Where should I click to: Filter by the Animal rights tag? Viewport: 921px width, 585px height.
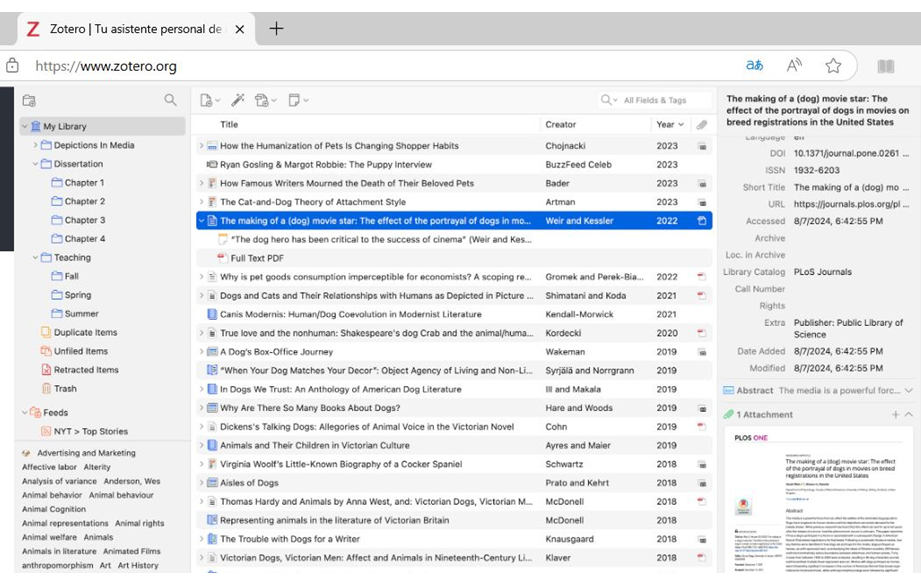click(x=139, y=523)
